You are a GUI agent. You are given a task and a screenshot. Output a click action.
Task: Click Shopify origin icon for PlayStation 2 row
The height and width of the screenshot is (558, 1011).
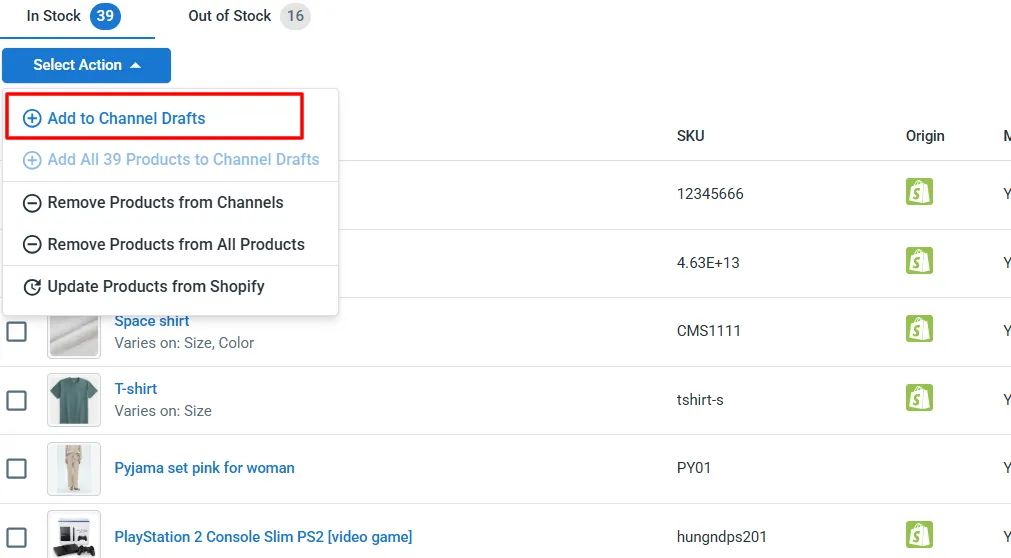point(919,535)
